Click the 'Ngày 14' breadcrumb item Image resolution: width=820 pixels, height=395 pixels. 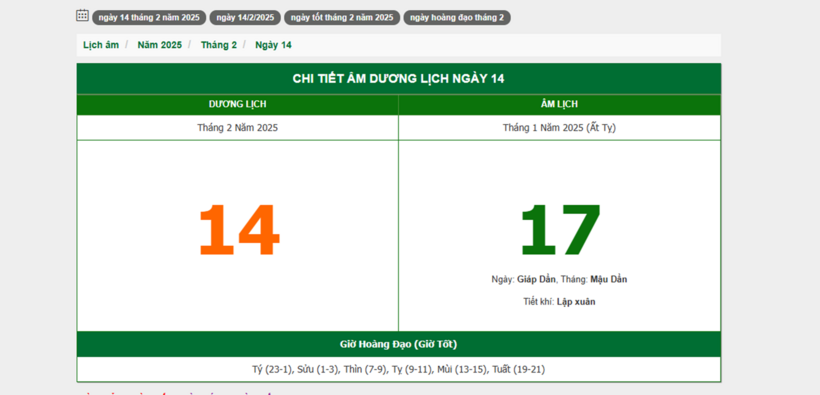pyautogui.click(x=274, y=45)
